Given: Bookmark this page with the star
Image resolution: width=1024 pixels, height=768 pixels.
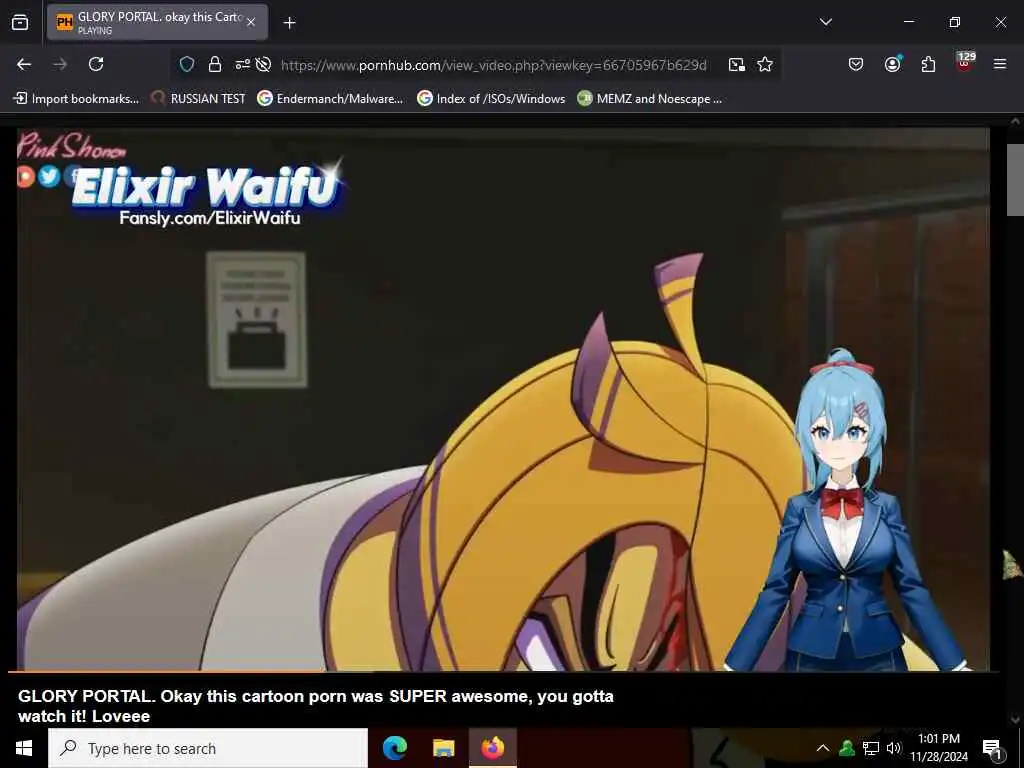Looking at the screenshot, I should point(765,64).
